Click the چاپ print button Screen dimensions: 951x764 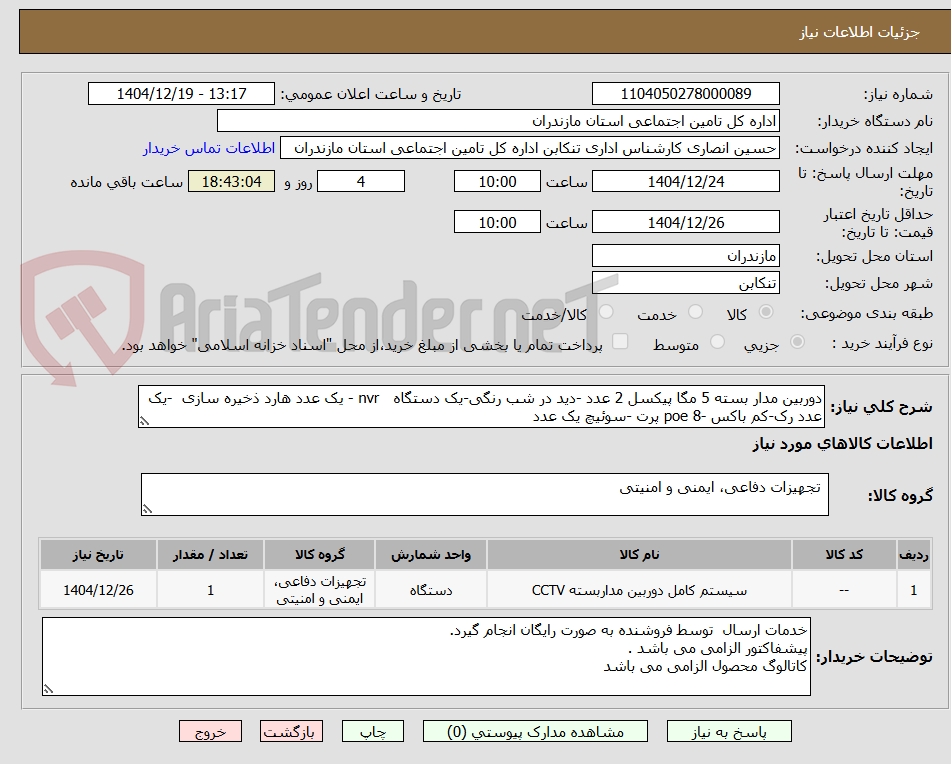click(373, 731)
